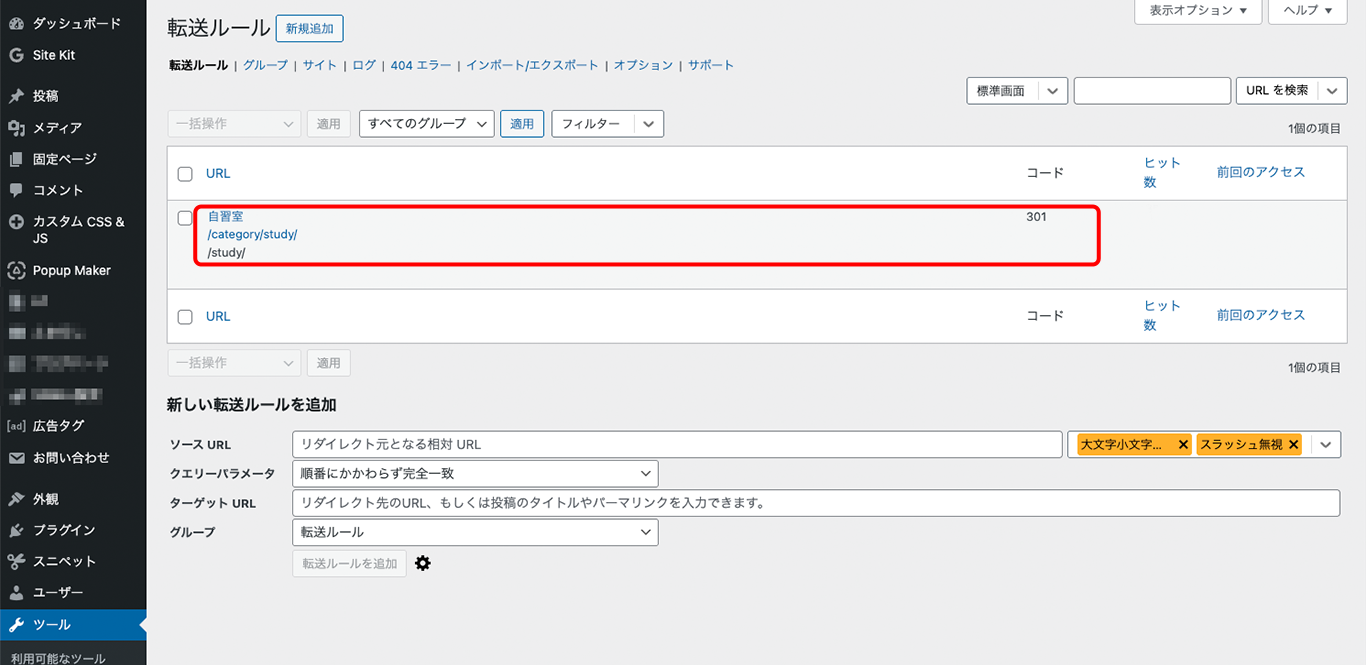Toggle select-all checkbox in table footer

[x=185, y=317]
